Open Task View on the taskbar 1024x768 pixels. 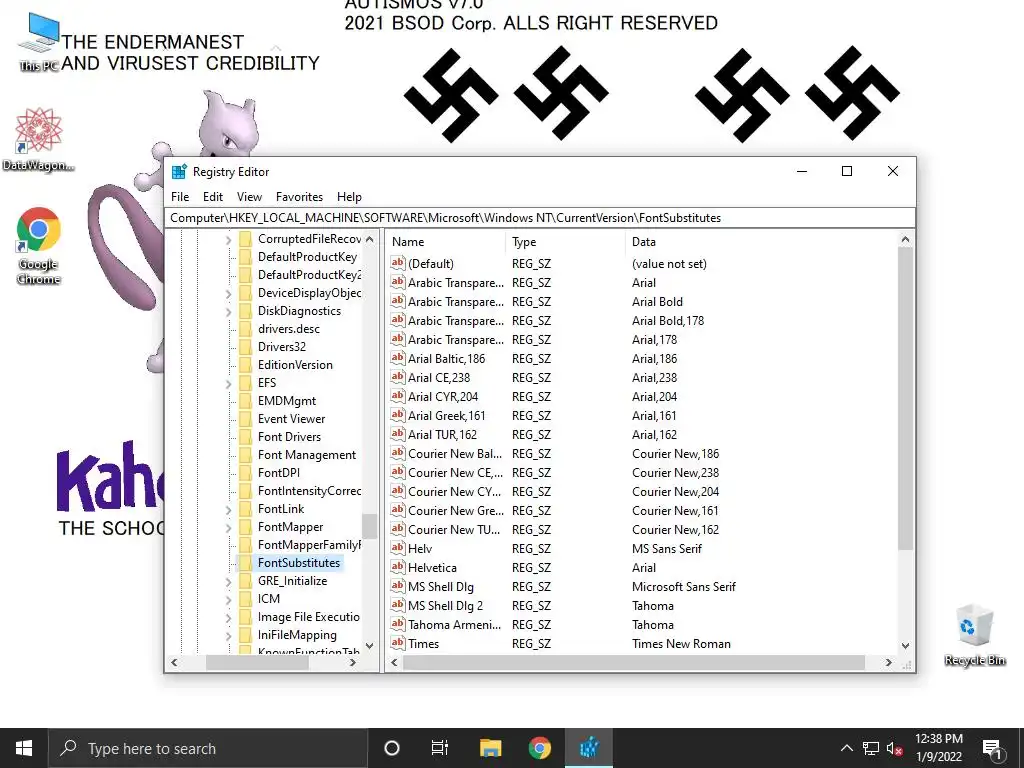(x=440, y=748)
